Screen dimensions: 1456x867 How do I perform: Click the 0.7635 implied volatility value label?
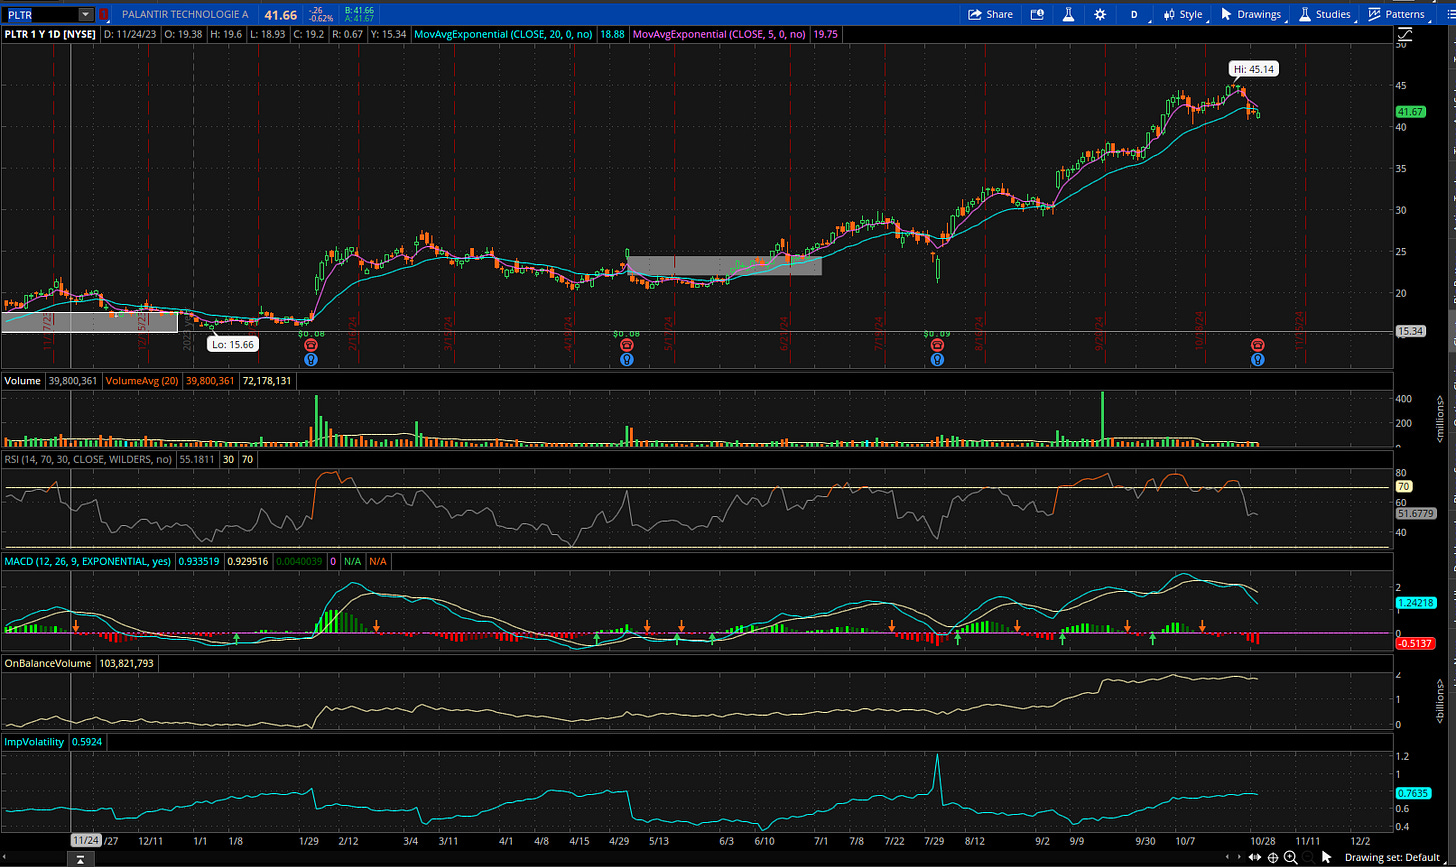(1413, 794)
